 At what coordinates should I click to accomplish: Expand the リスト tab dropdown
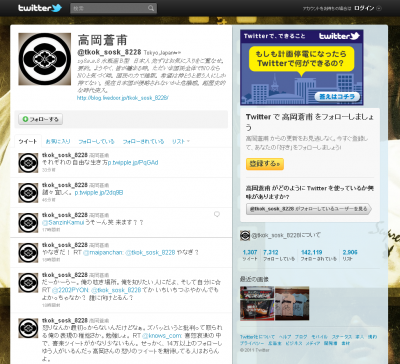[x=181, y=141]
